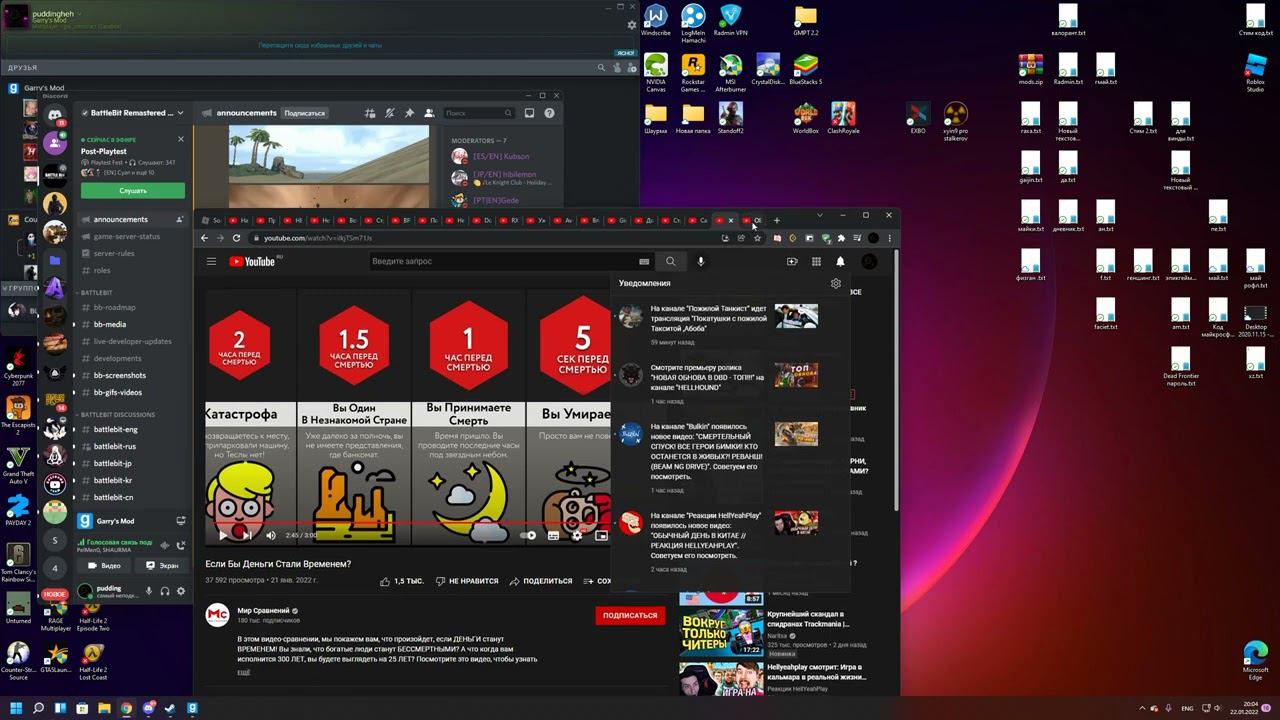Click the Chrome address bar URL
The height and width of the screenshot is (720, 1280).
pyautogui.click(x=318, y=238)
